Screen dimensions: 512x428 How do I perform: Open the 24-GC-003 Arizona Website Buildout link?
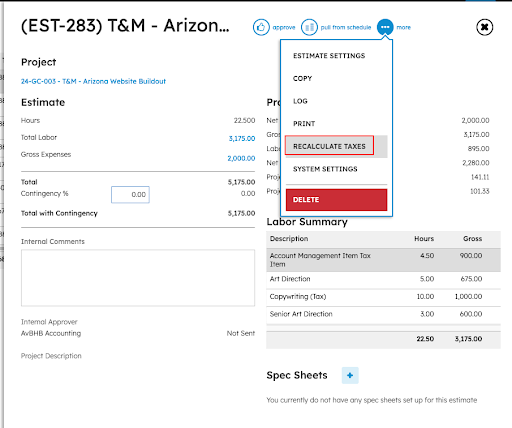tap(93, 81)
